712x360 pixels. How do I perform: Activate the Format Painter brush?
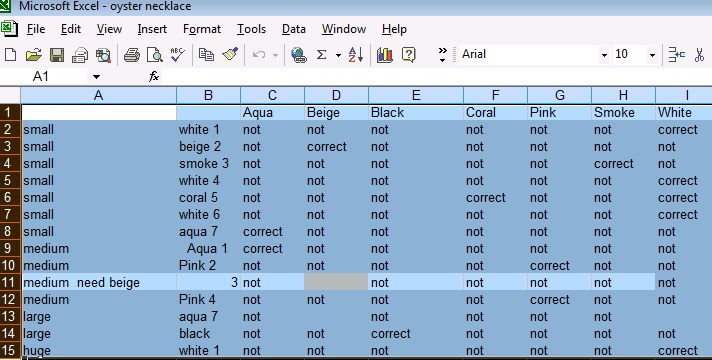[230, 55]
